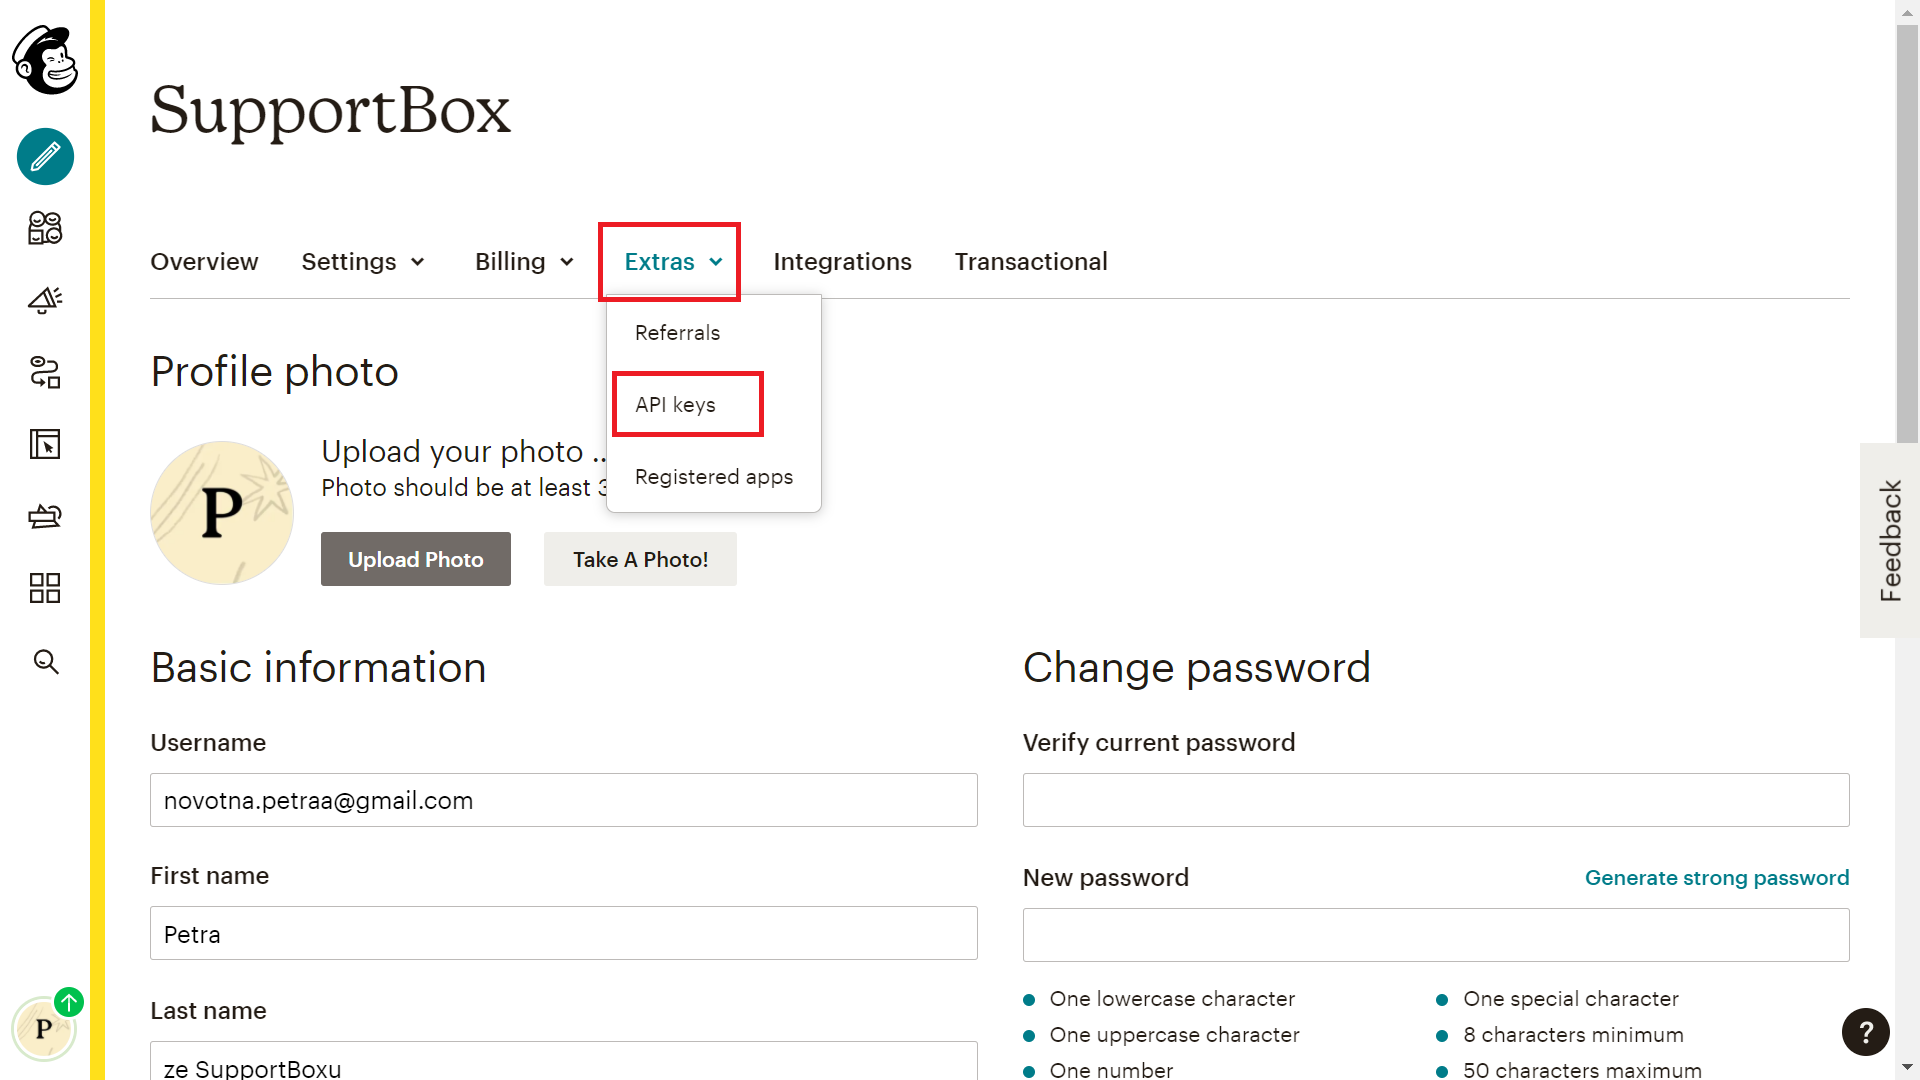Screen dimensions: 1920x1080
Task: Click the Search magnifier icon
Action: tap(46, 661)
